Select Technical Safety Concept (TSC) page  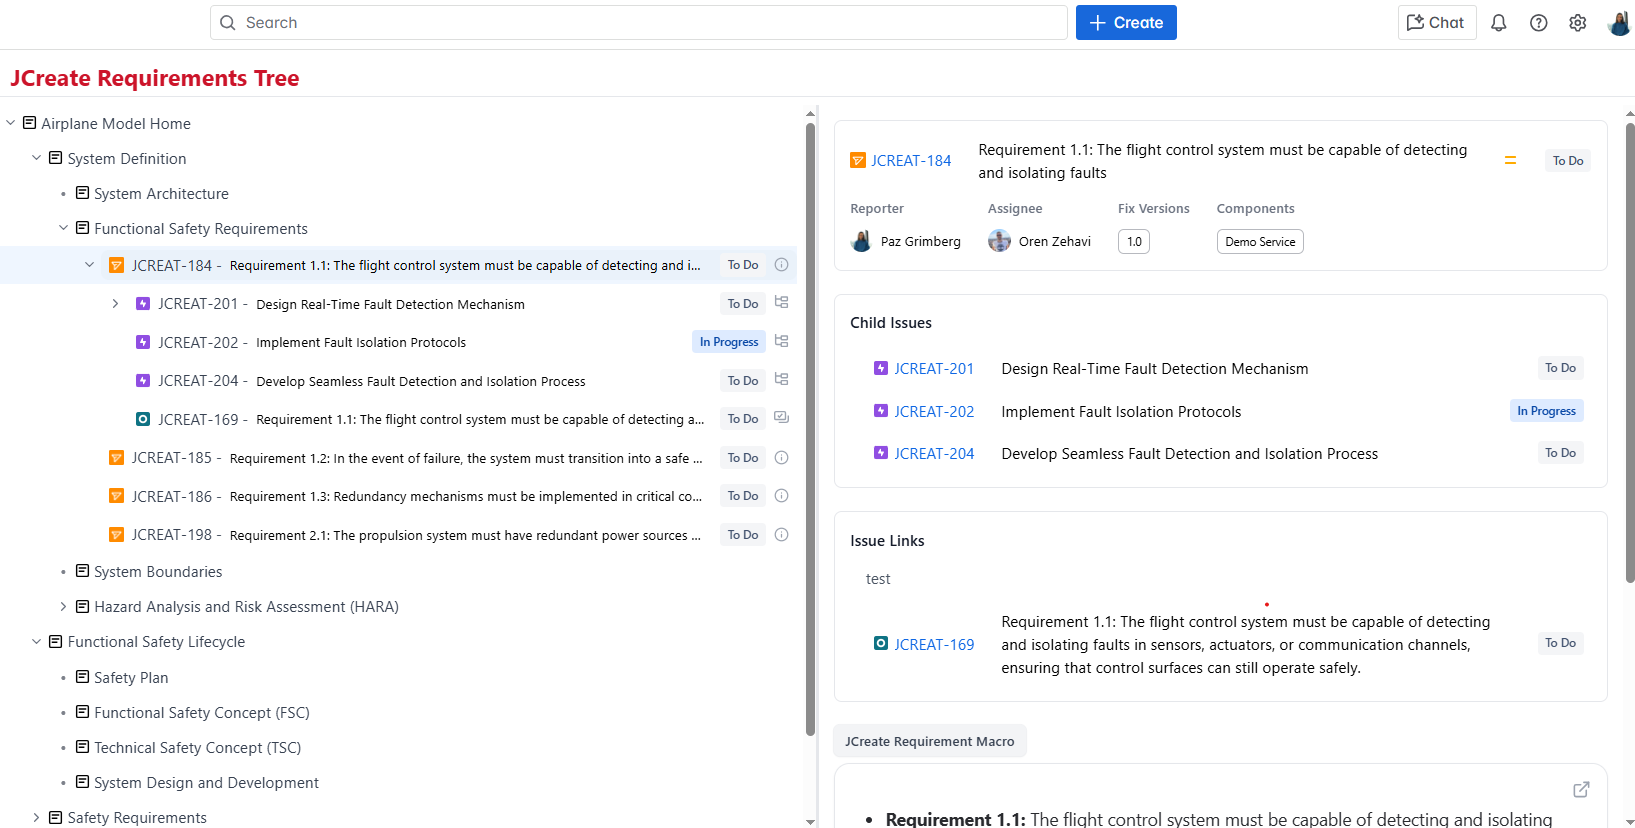(197, 748)
